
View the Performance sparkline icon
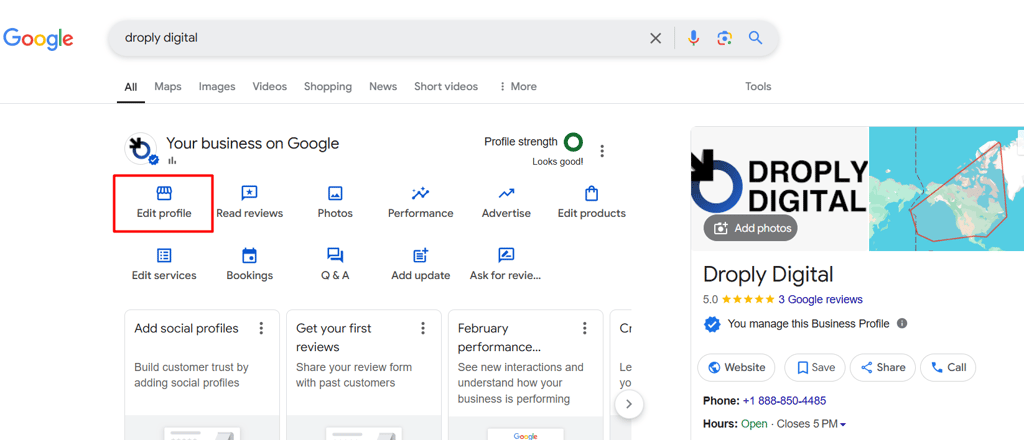[x=420, y=193]
